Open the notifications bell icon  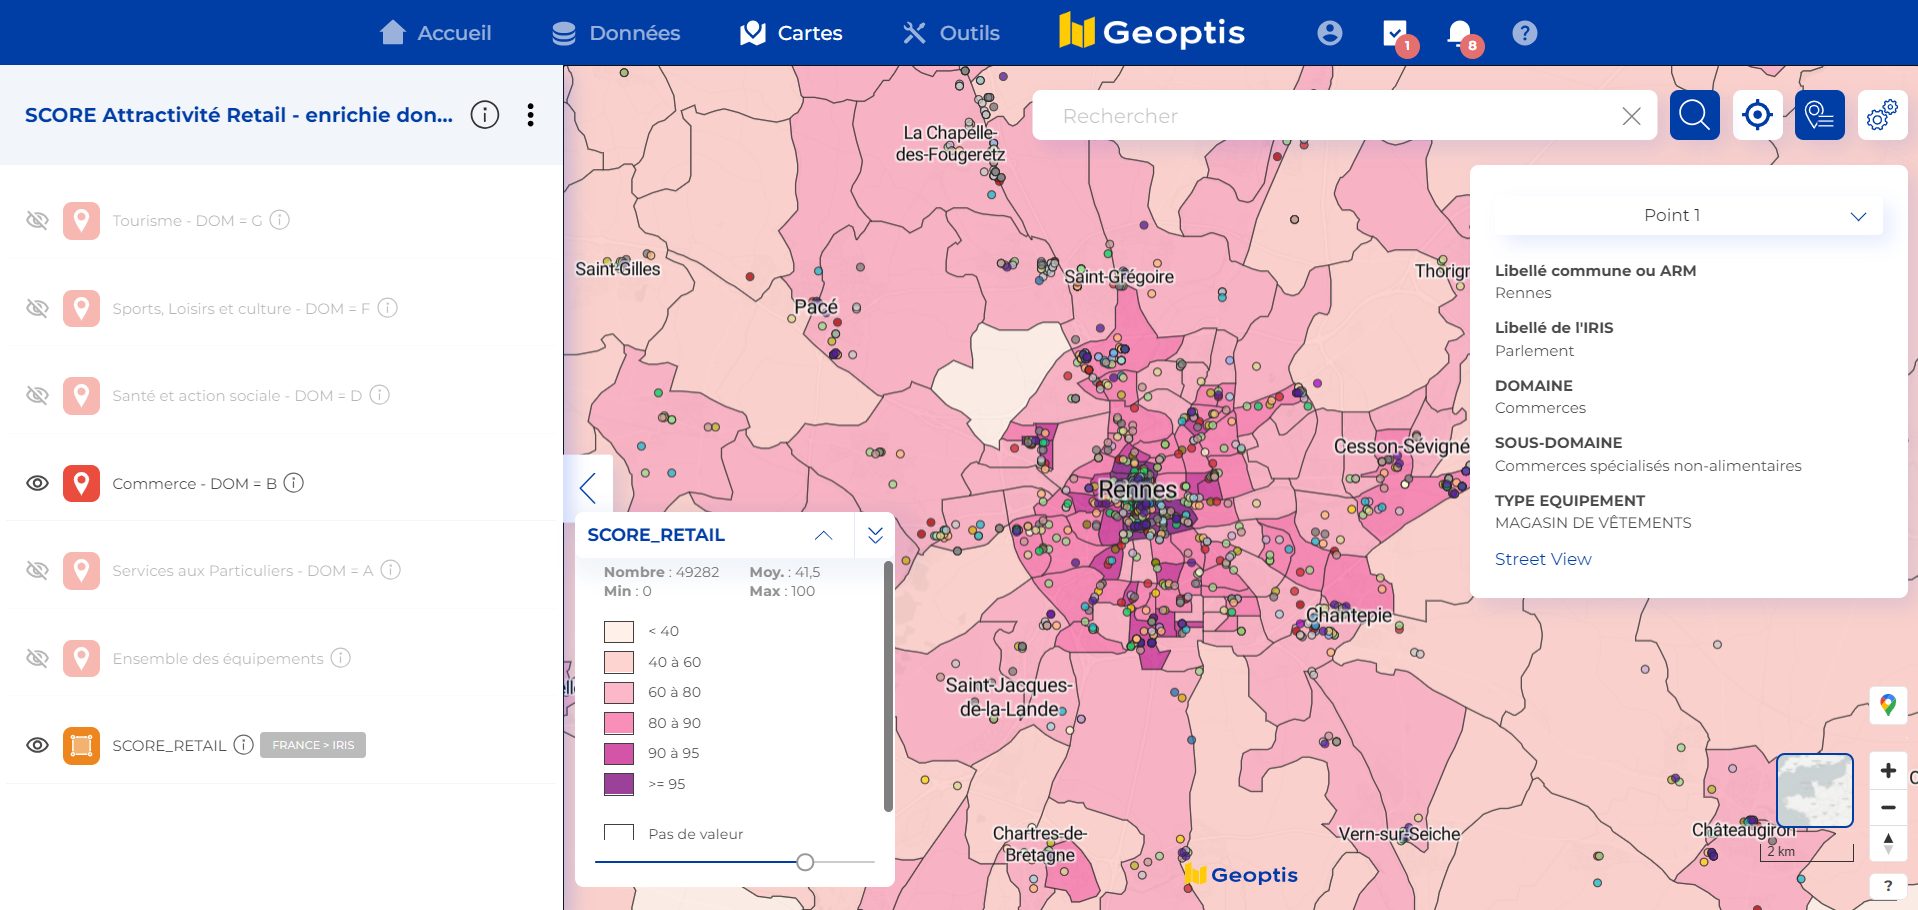1460,33
